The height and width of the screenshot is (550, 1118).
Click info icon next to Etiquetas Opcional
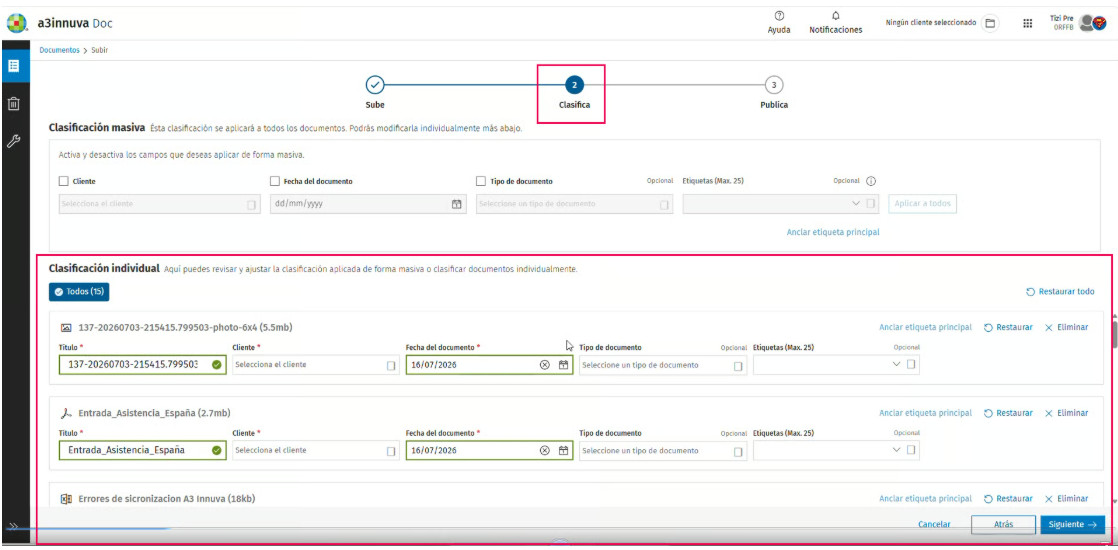point(871,181)
